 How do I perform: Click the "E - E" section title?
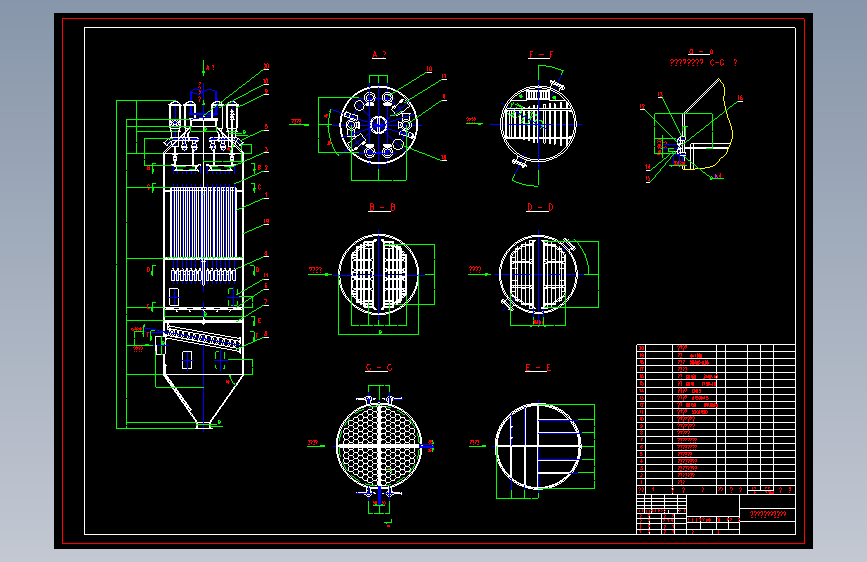point(538,367)
